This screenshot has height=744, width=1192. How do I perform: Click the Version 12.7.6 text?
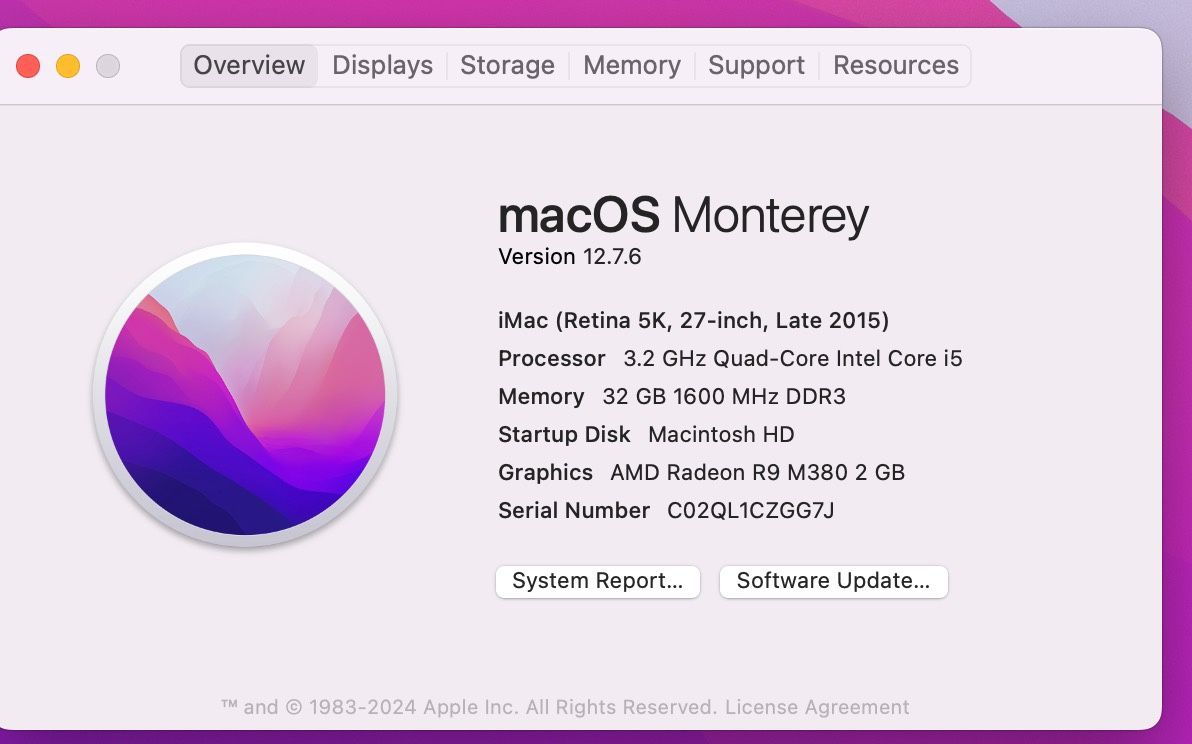[571, 257]
